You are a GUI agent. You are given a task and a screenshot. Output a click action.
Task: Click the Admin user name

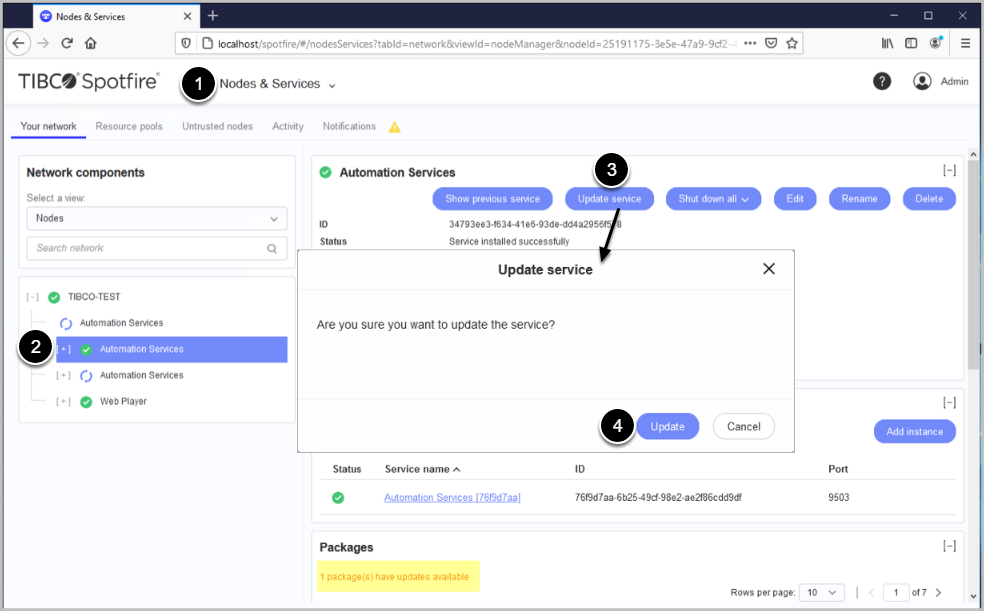tap(954, 82)
